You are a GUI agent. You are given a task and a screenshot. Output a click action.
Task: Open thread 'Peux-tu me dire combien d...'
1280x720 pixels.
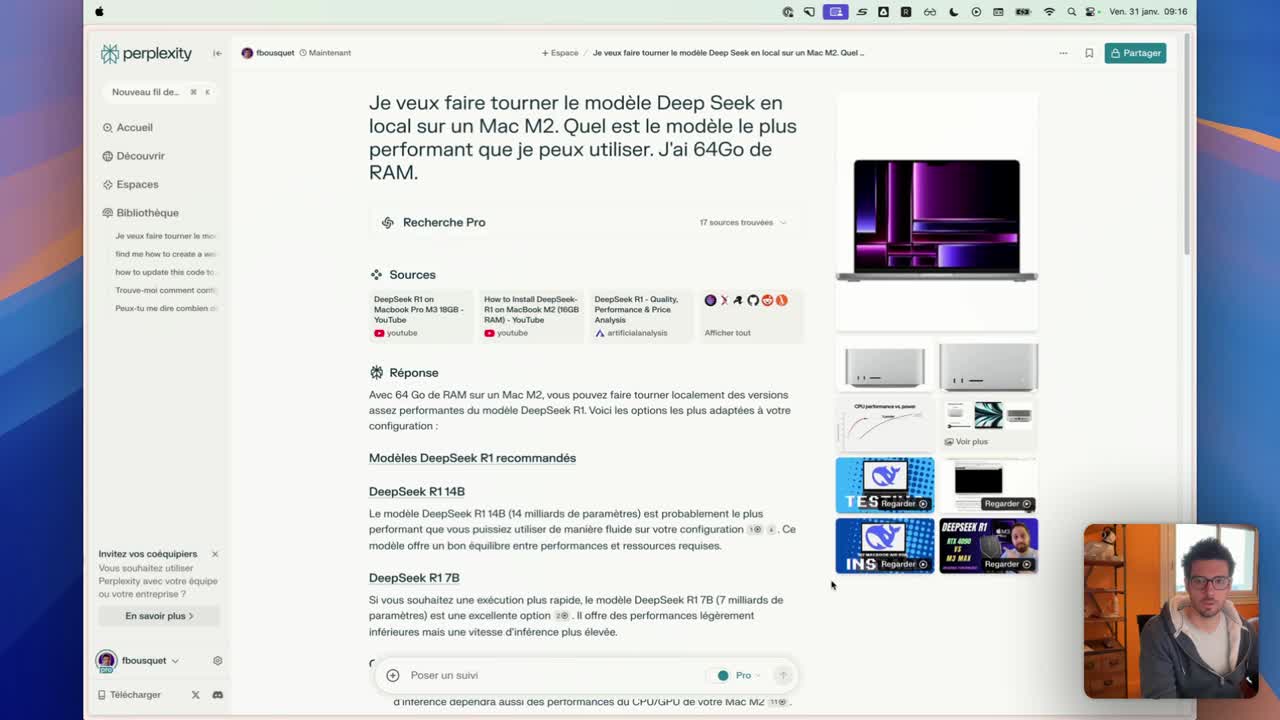tap(165, 308)
